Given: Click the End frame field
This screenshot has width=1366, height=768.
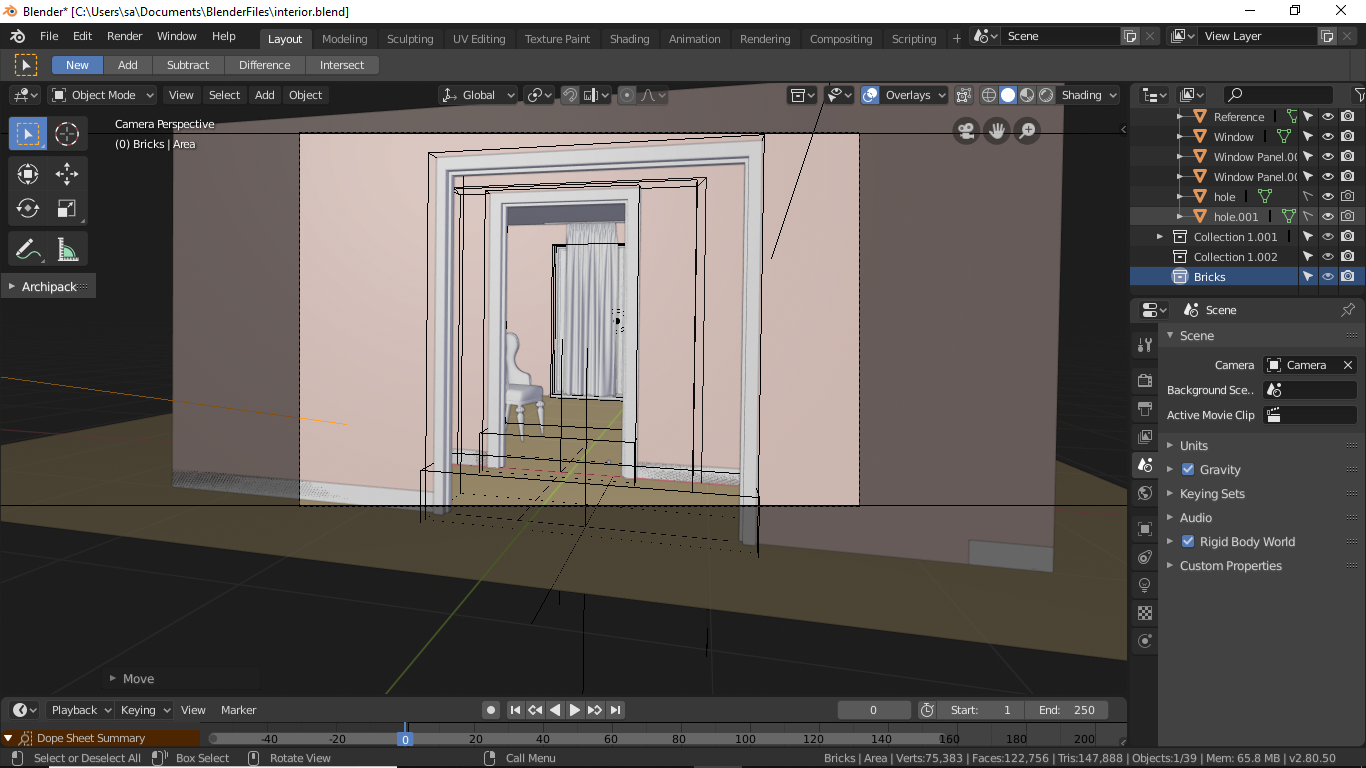Looking at the screenshot, I should pyautogui.click(x=1068, y=710).
